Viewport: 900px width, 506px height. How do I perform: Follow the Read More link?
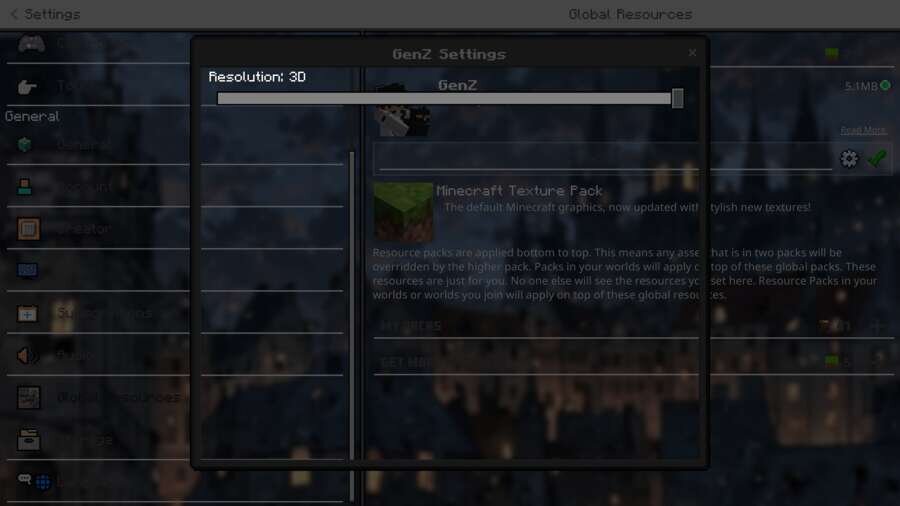pos(863,130)
